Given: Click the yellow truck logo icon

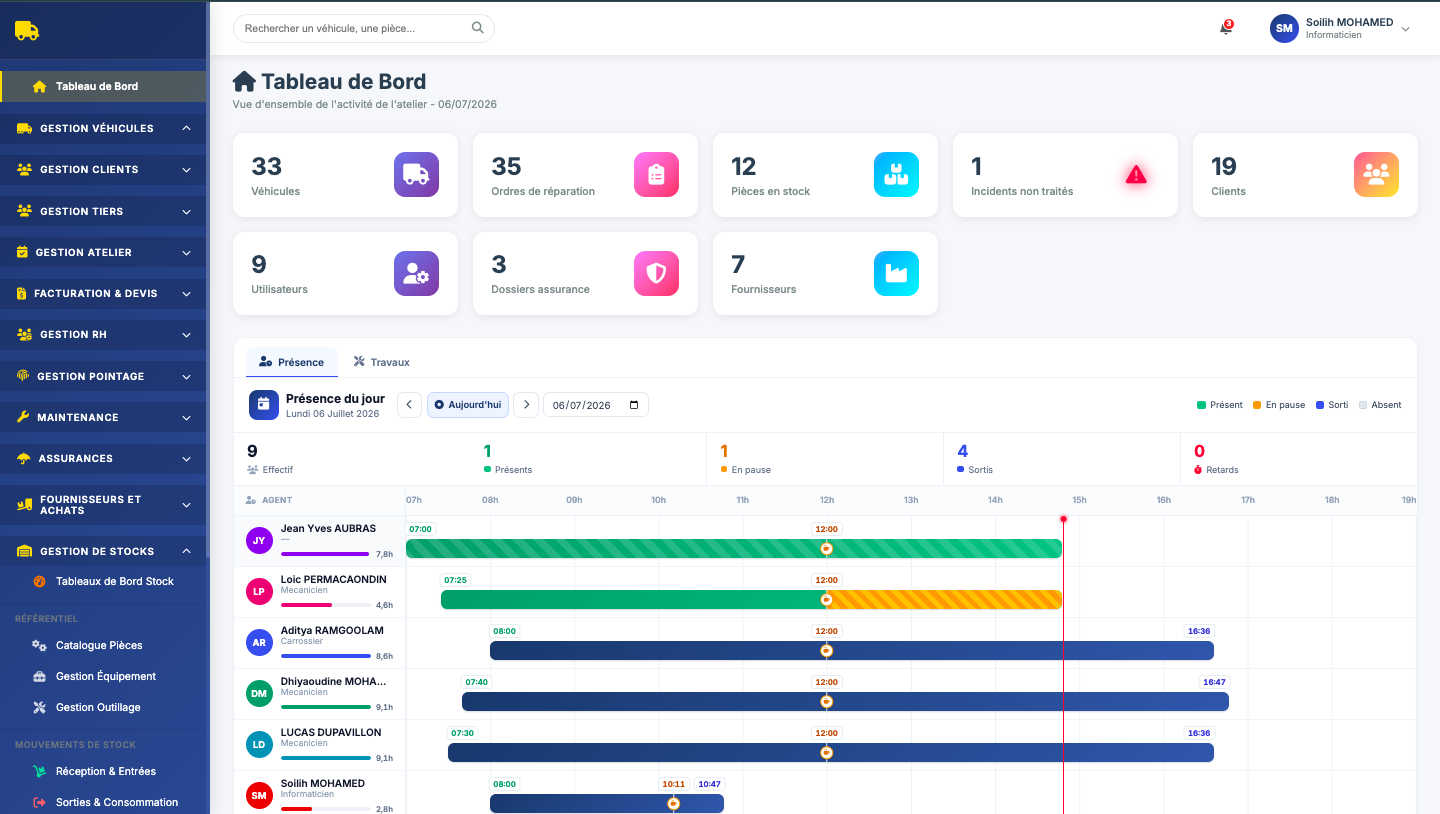Looking at the screenshot, I should tap(27, 30).
